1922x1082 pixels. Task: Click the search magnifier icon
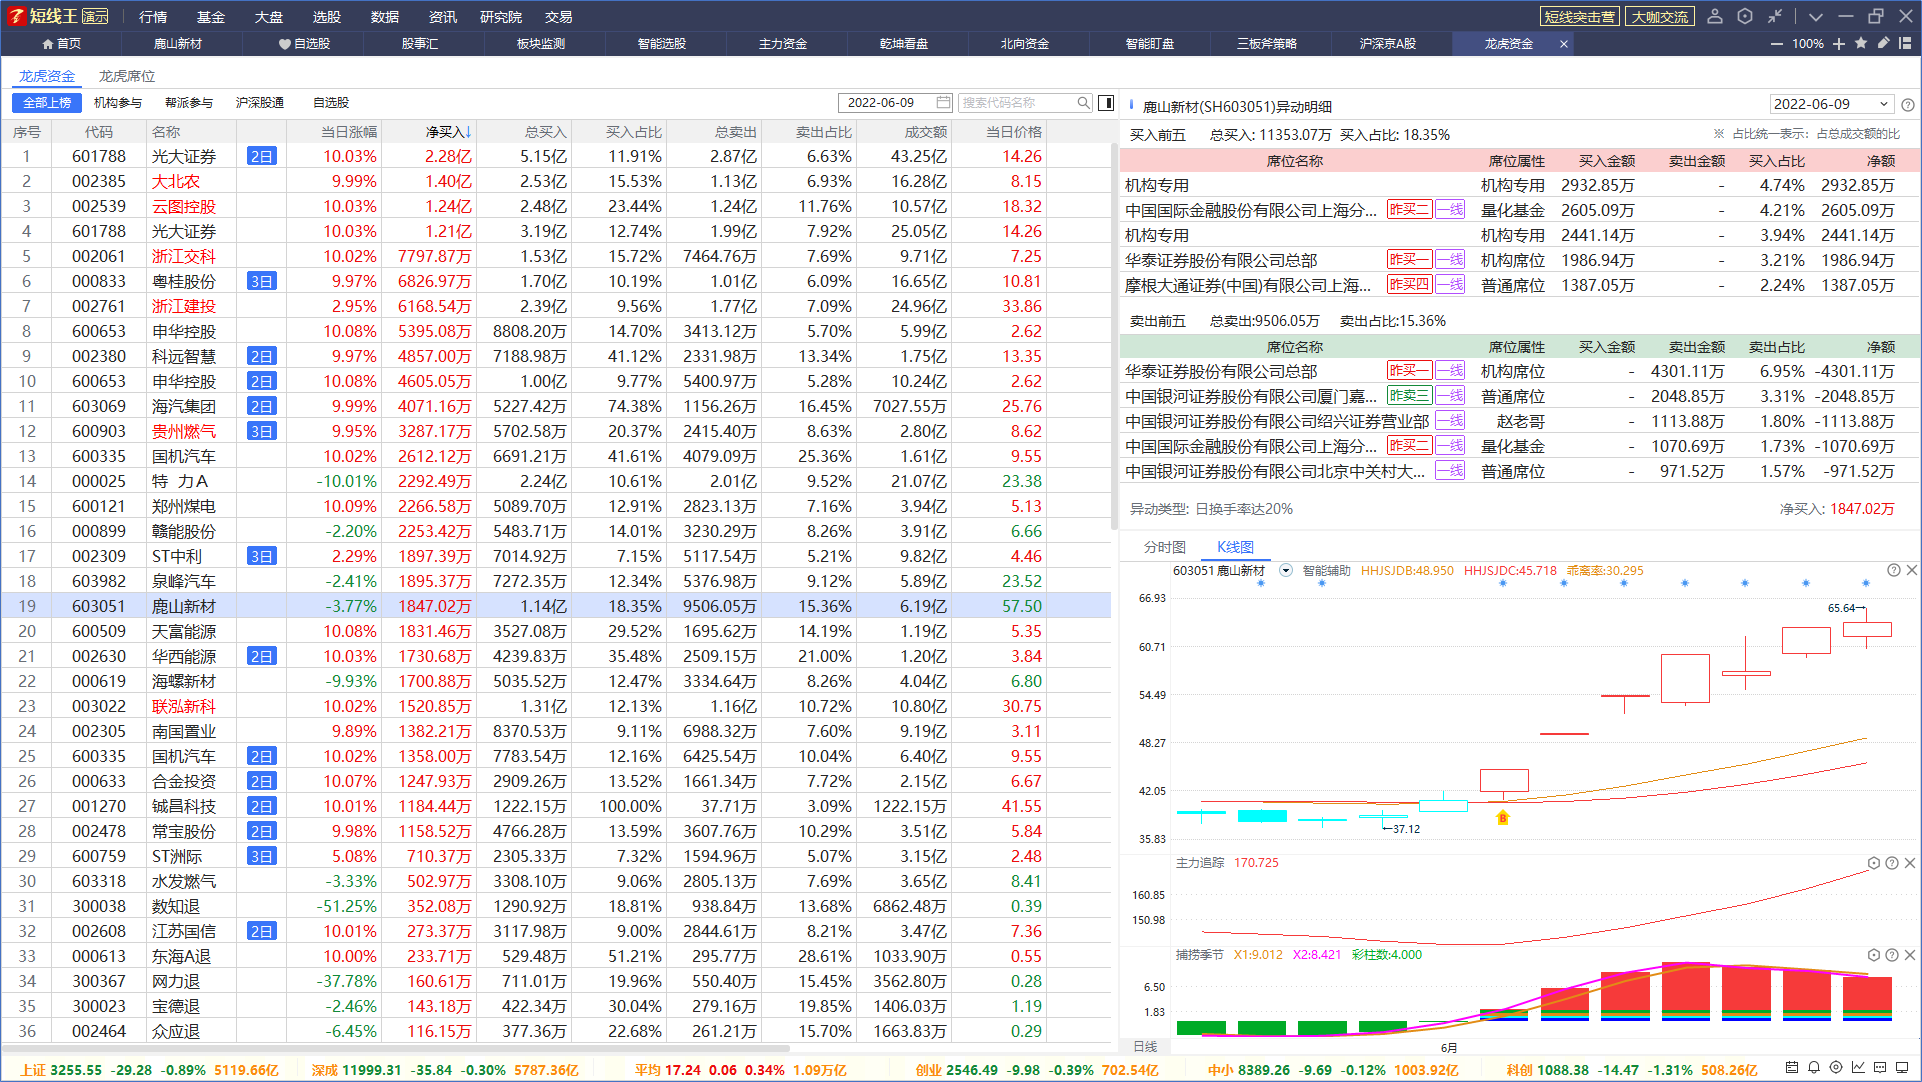(1083, 102)
